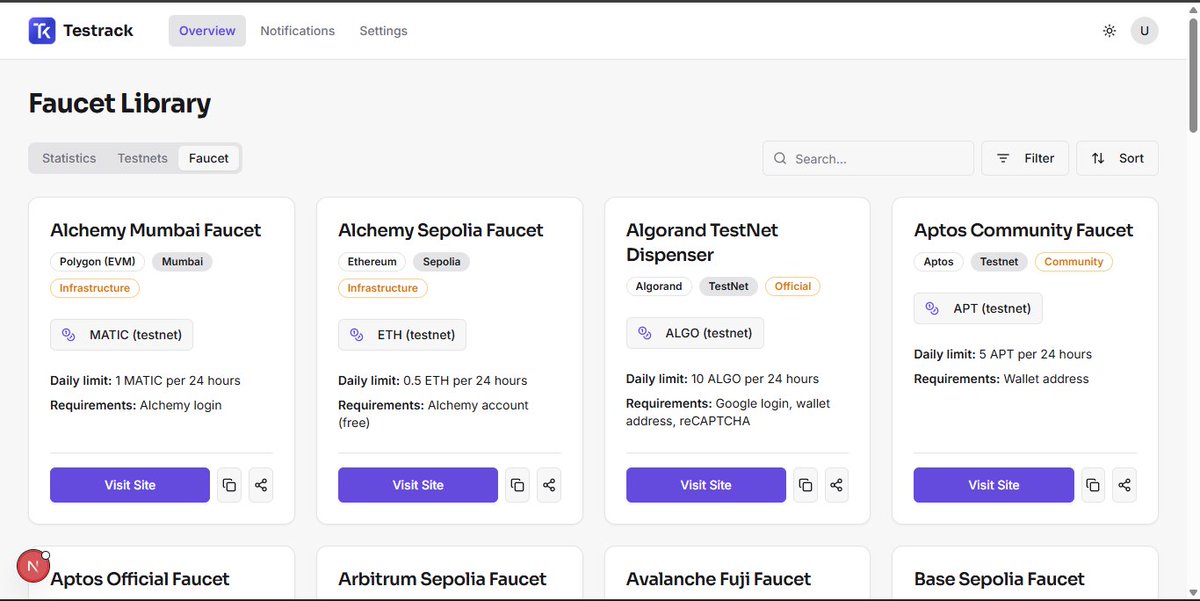Visit Site for Algorand TestNet Dispenser
The image size is (1200, 601).
coord(706,485)
